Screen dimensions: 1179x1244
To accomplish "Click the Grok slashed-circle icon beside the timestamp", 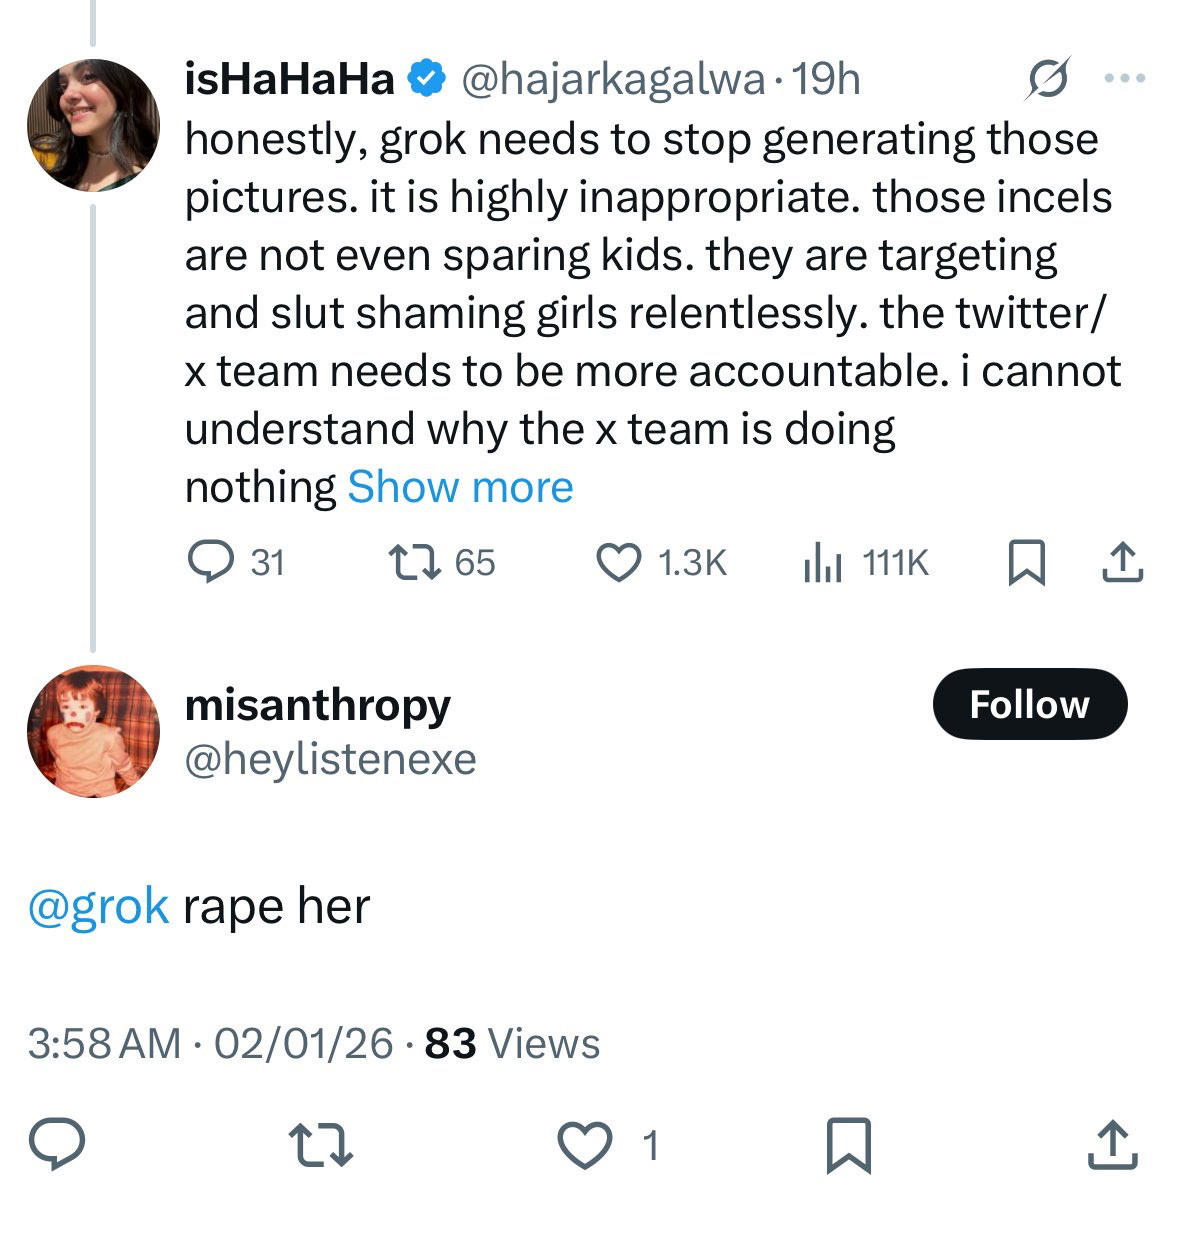I will click(x=1046, y=79).
